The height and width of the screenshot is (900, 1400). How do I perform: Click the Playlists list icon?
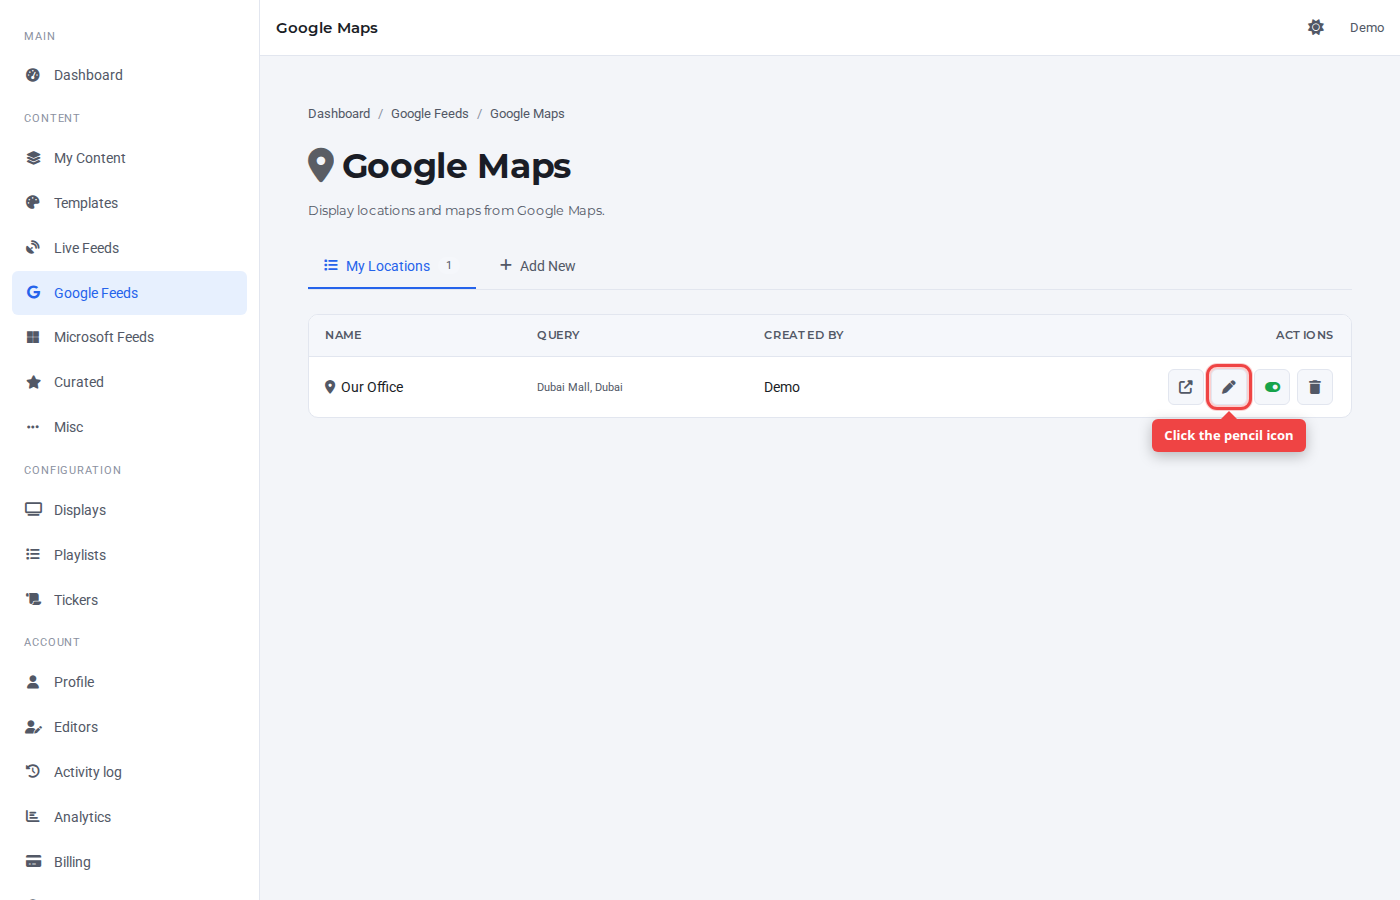tap(33, 554)
